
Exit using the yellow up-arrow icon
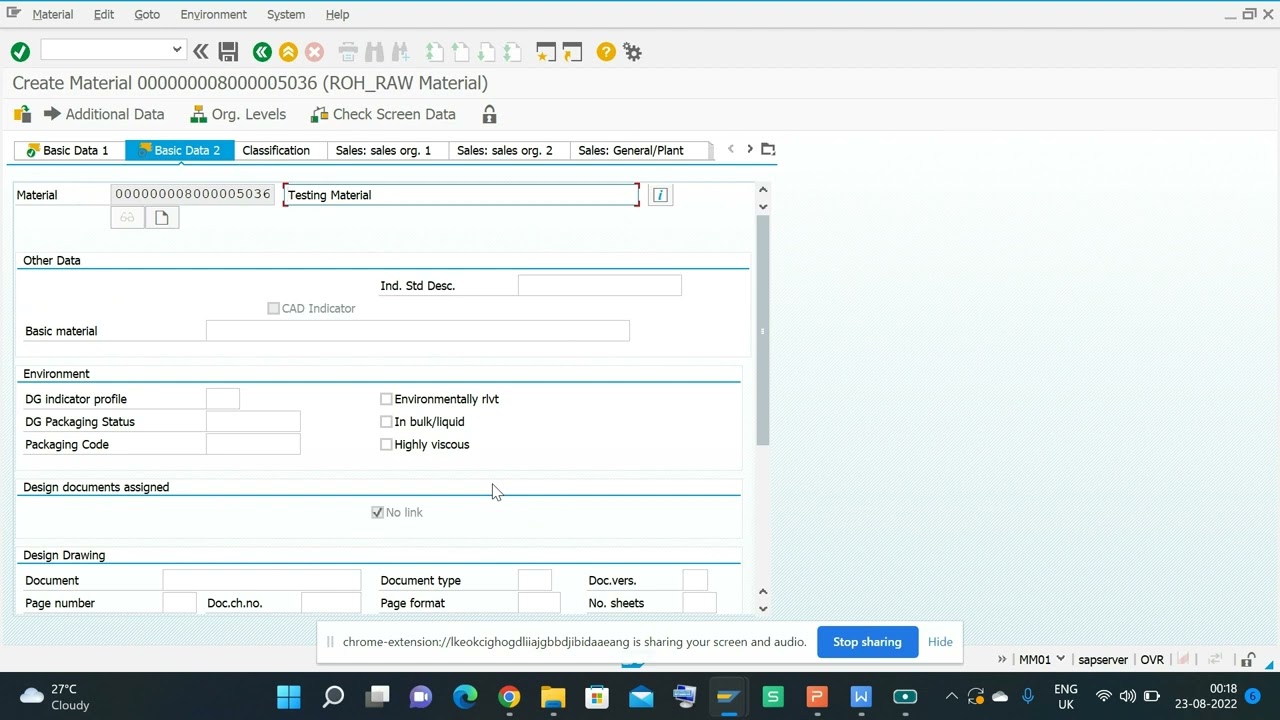(x=288, y=52)
